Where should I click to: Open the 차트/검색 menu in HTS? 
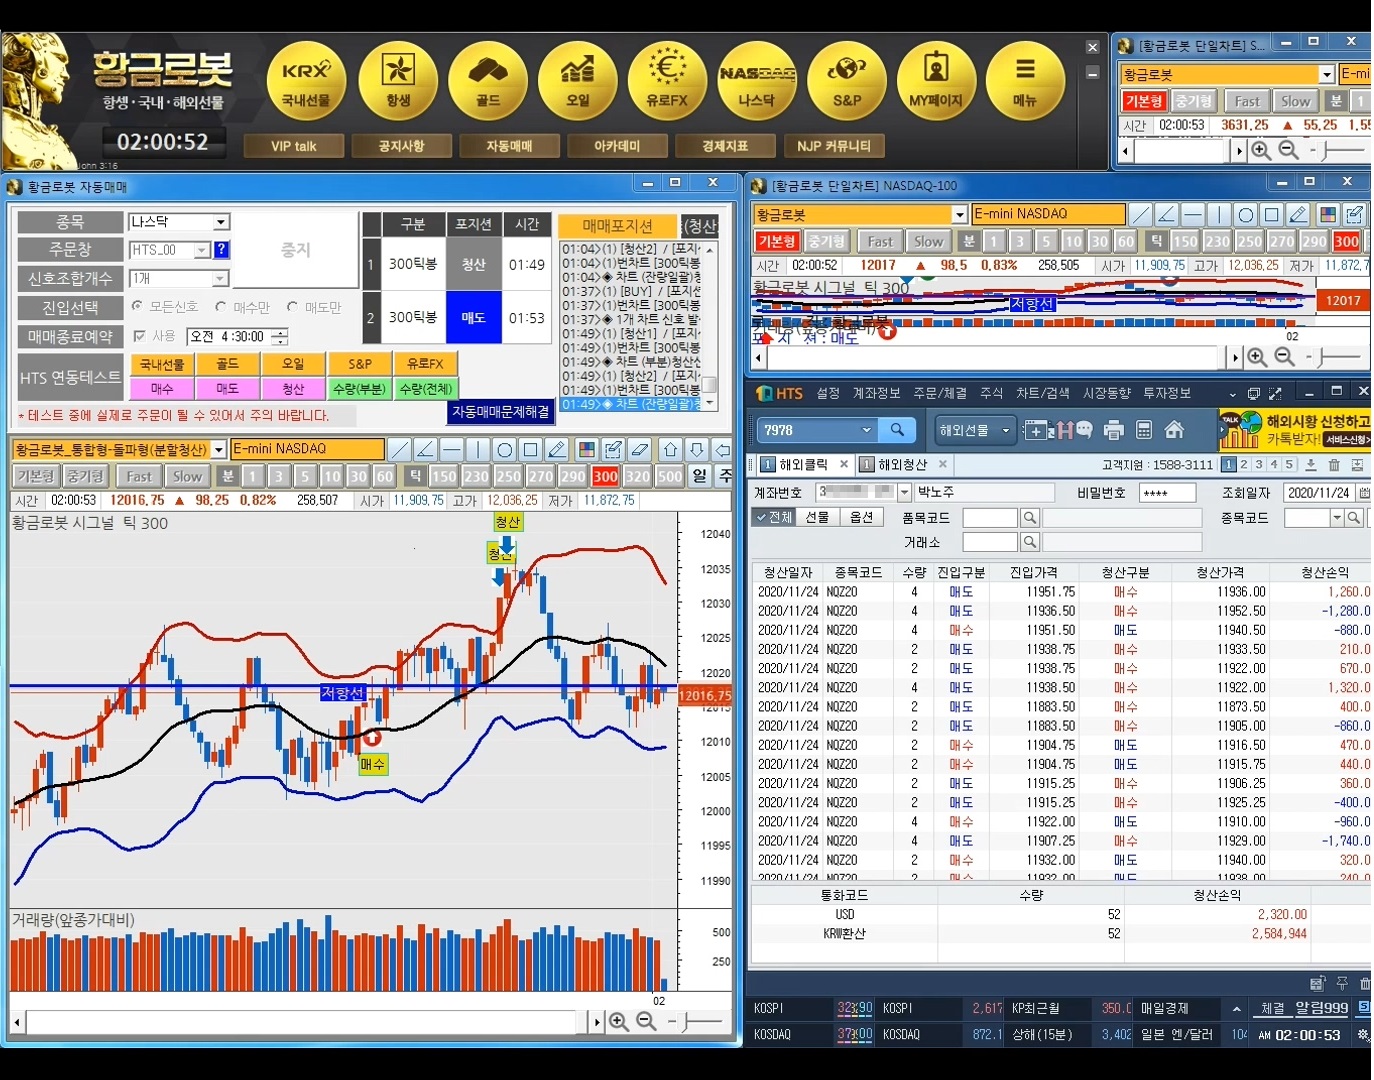coord(1042,393)
